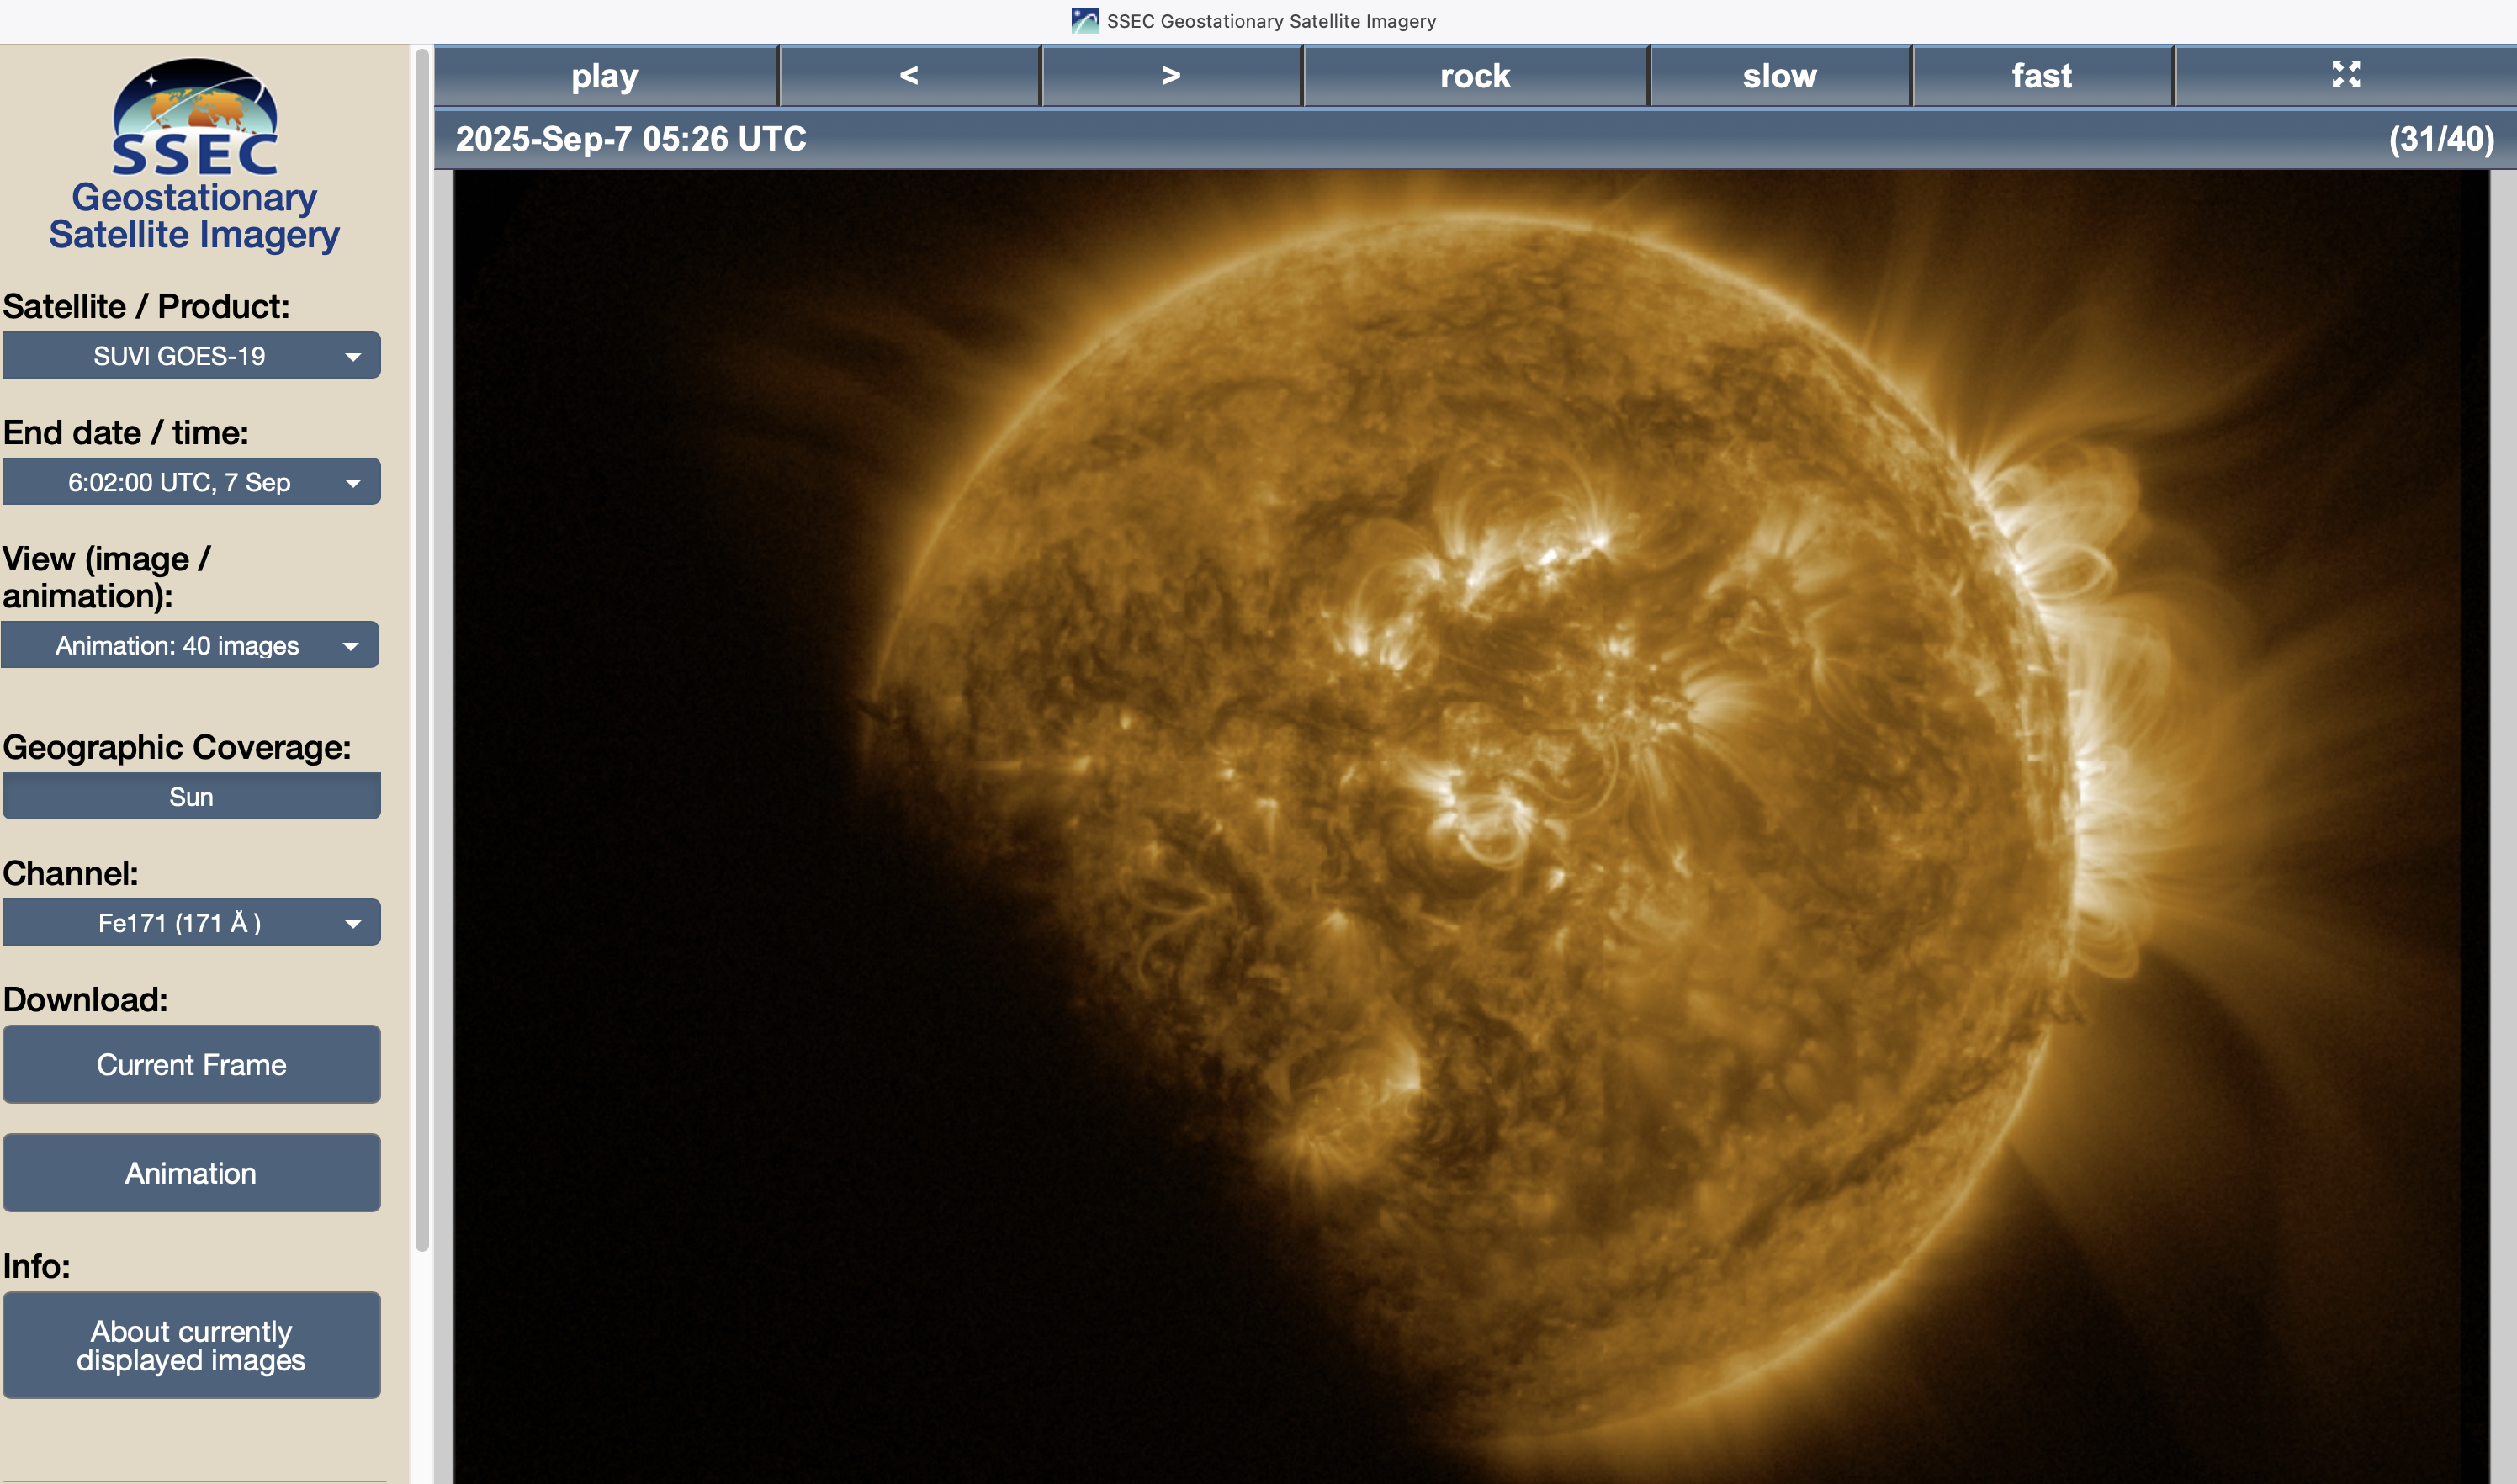Screen dimensions: 2517x1484
Task: Open About currently displayed images info
Action: [x=191, y=1345]
